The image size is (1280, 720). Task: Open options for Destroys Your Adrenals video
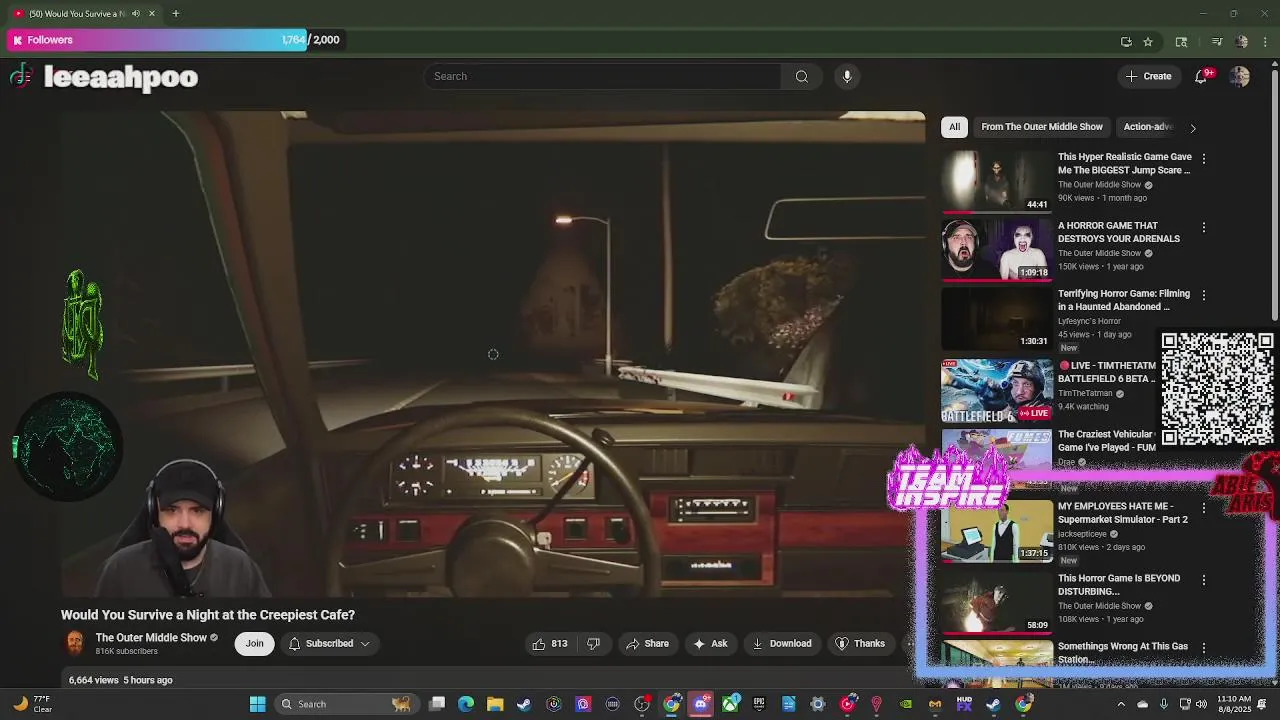pyautogui.click(x=1204, y=227)
